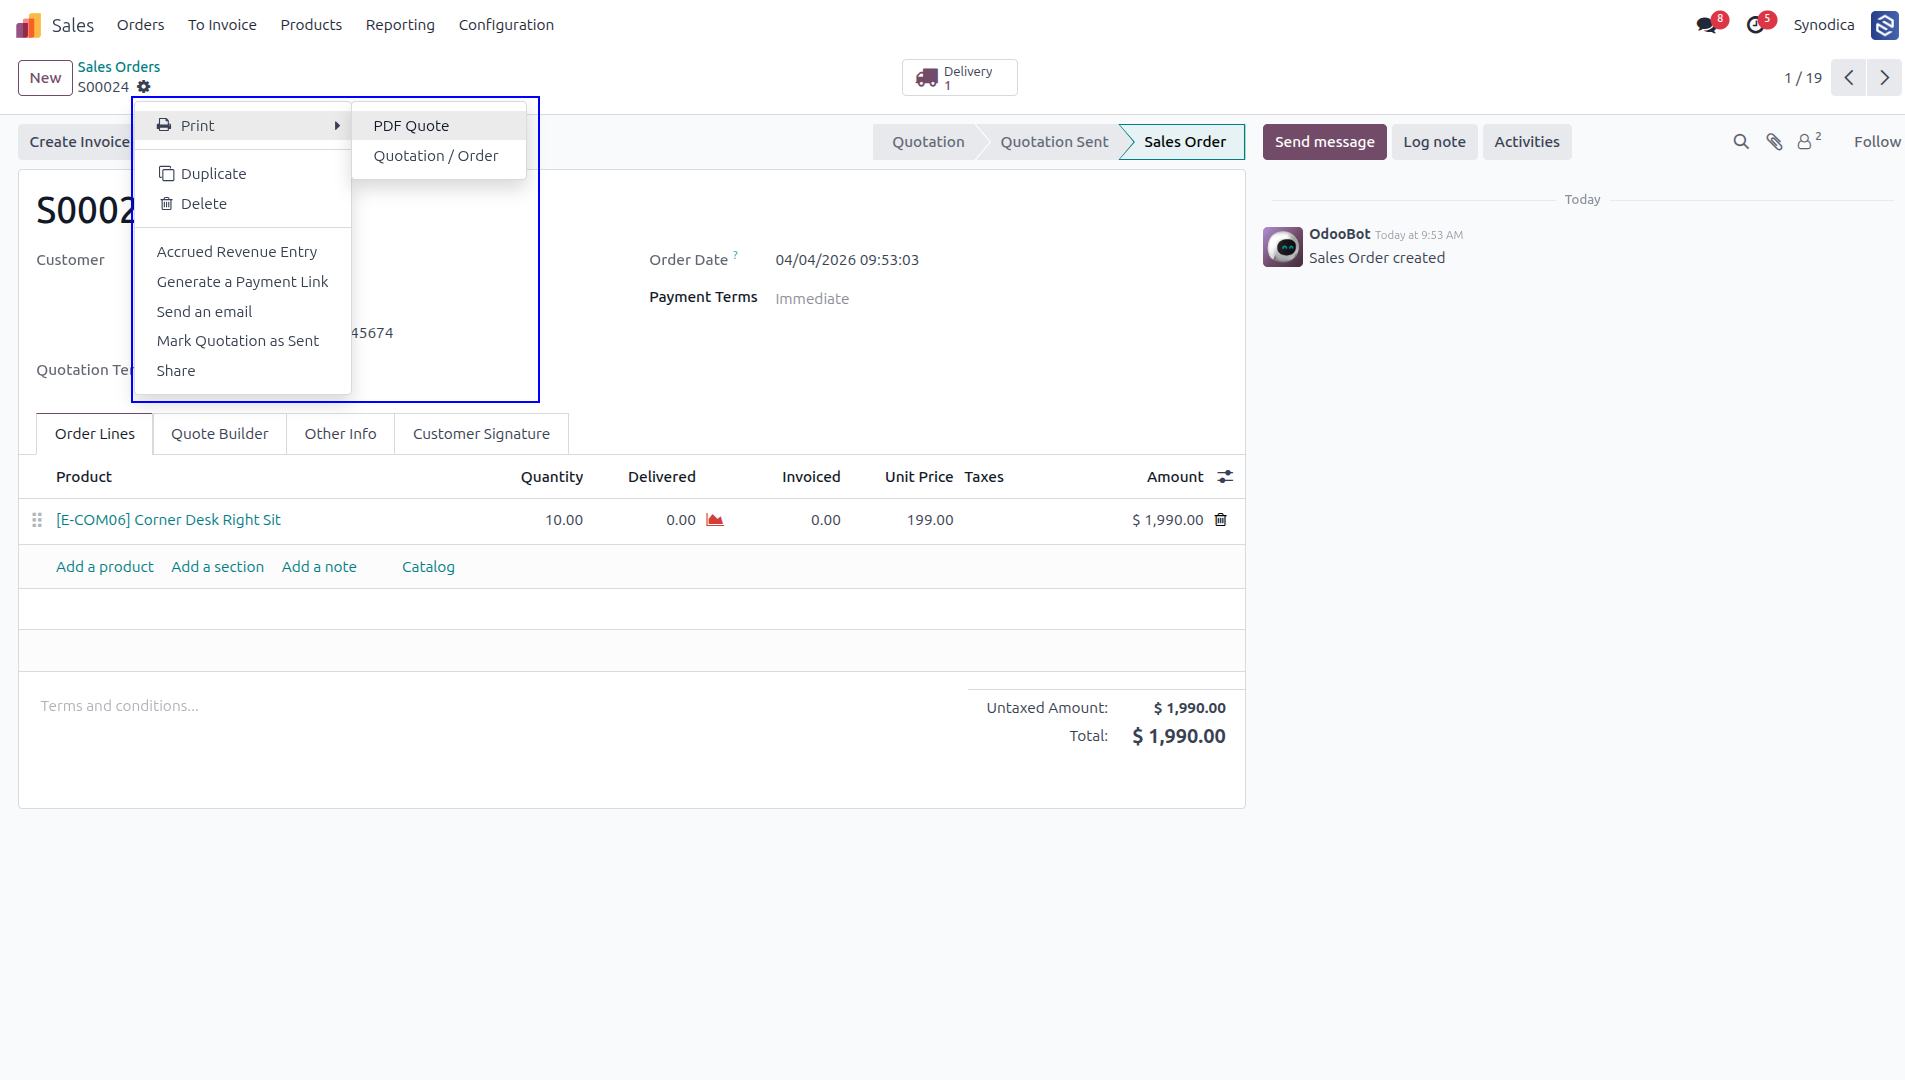This screenshot has width=1905, height=1080.
Task: Click the Add a product link
Action: click(105, 567)
